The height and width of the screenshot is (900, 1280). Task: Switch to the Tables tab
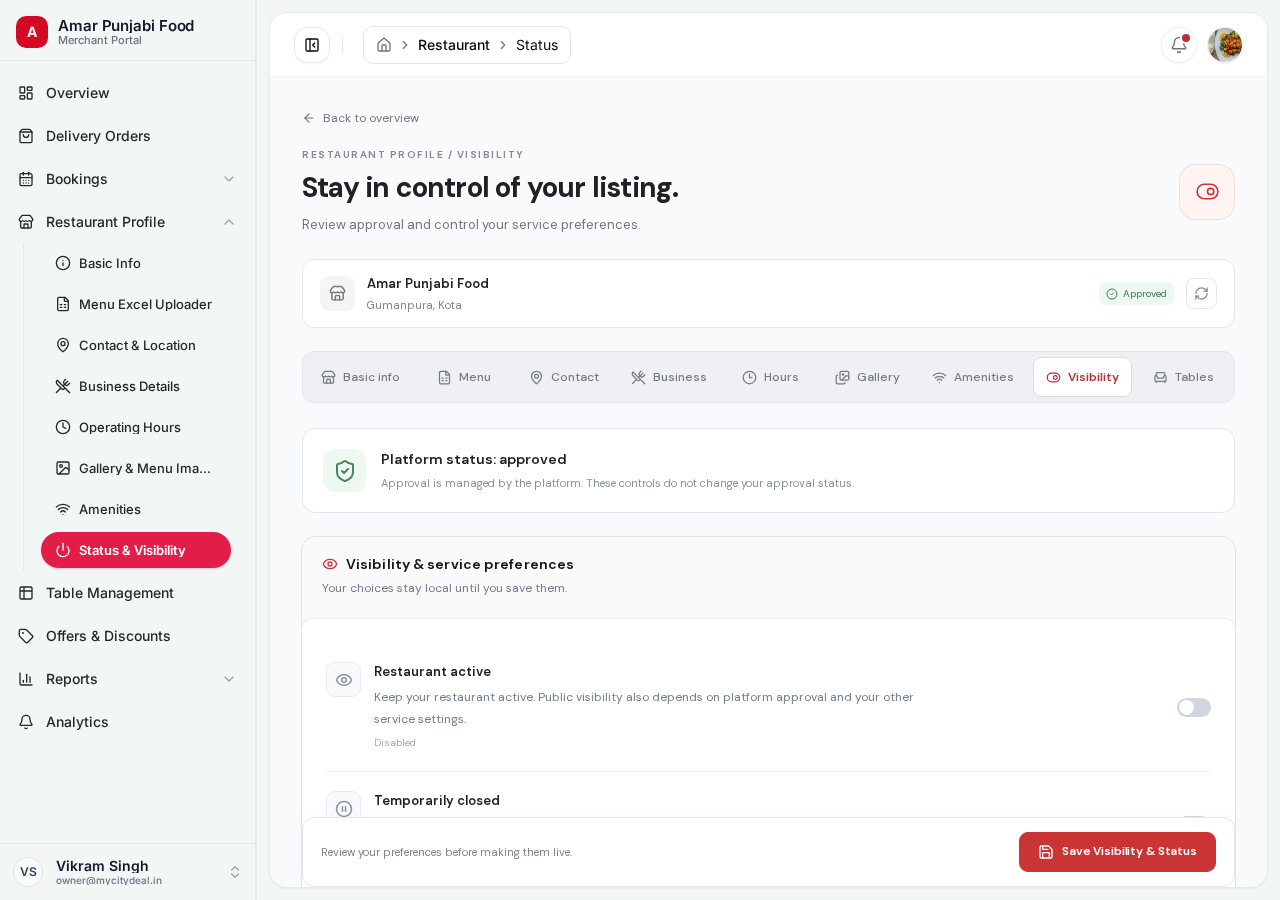[1184, 377]
